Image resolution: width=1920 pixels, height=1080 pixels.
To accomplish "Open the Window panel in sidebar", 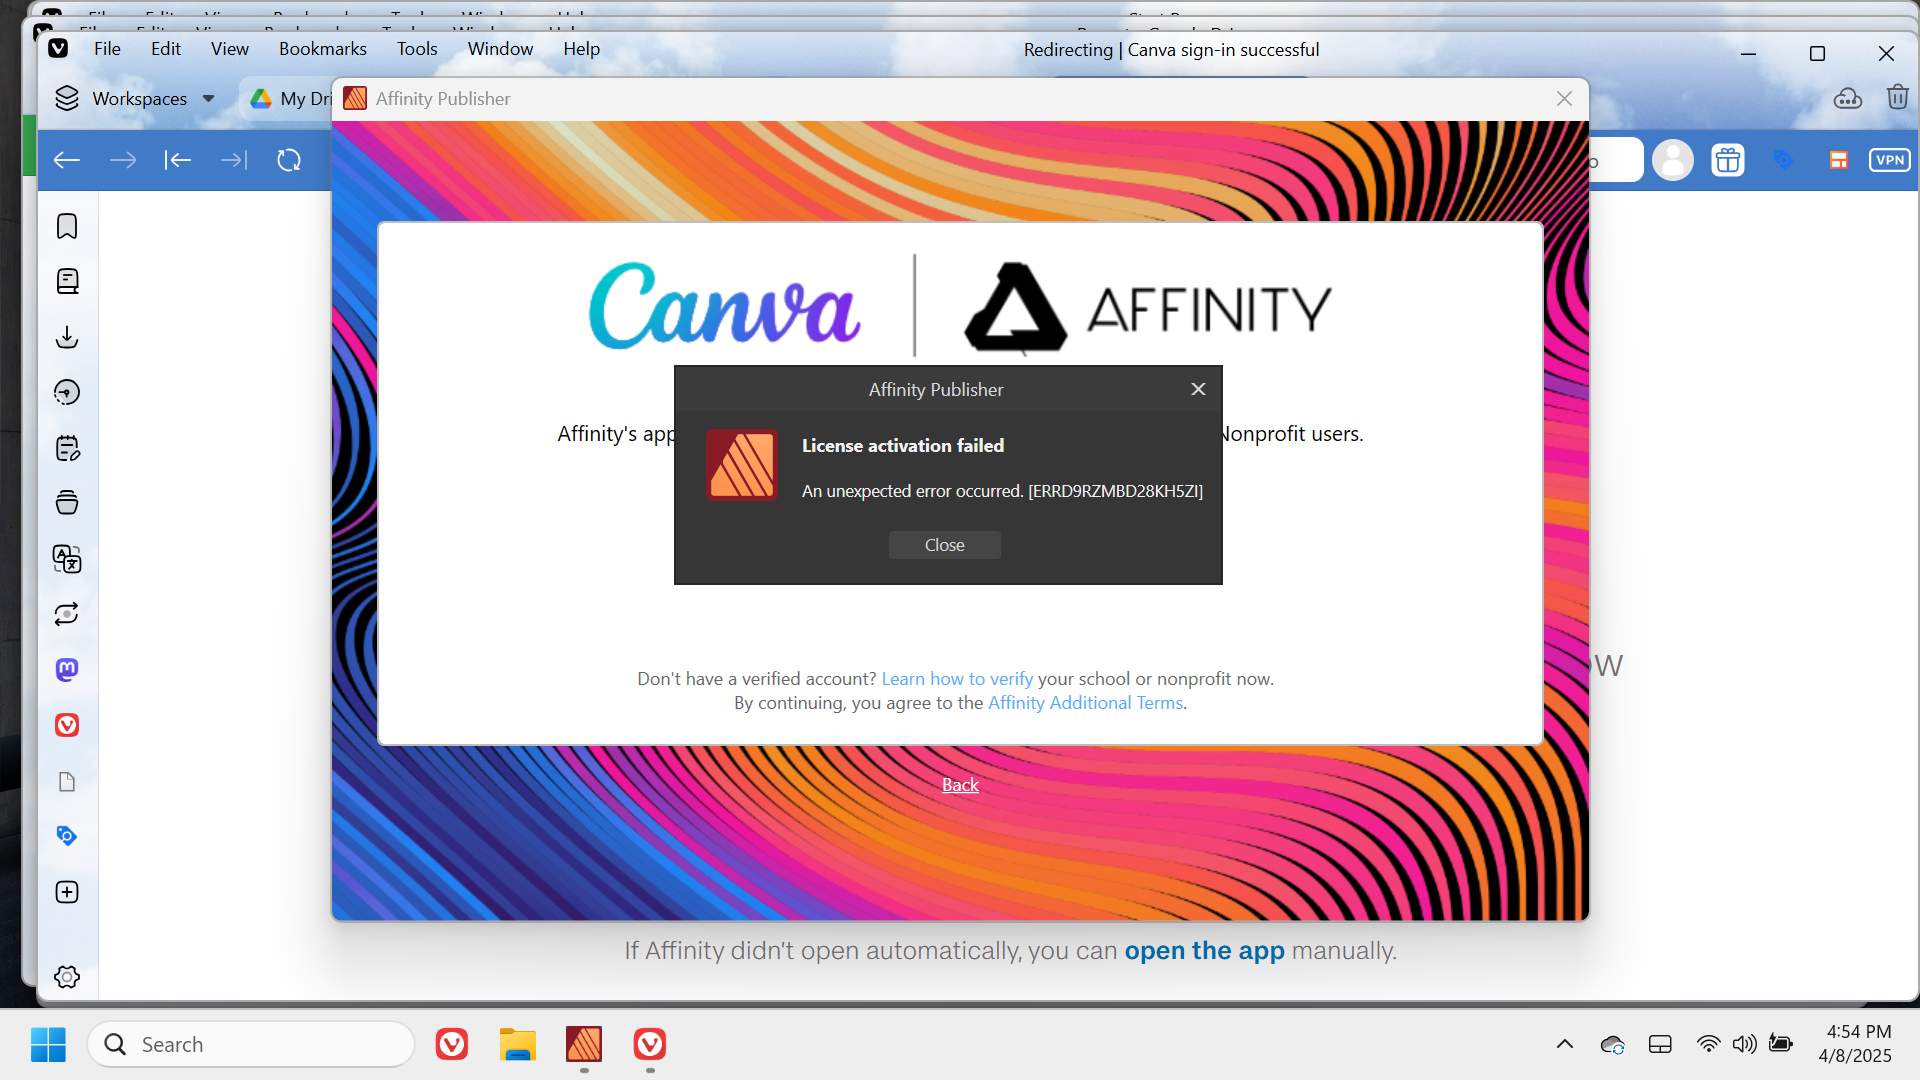I will [x=67, y=503].
